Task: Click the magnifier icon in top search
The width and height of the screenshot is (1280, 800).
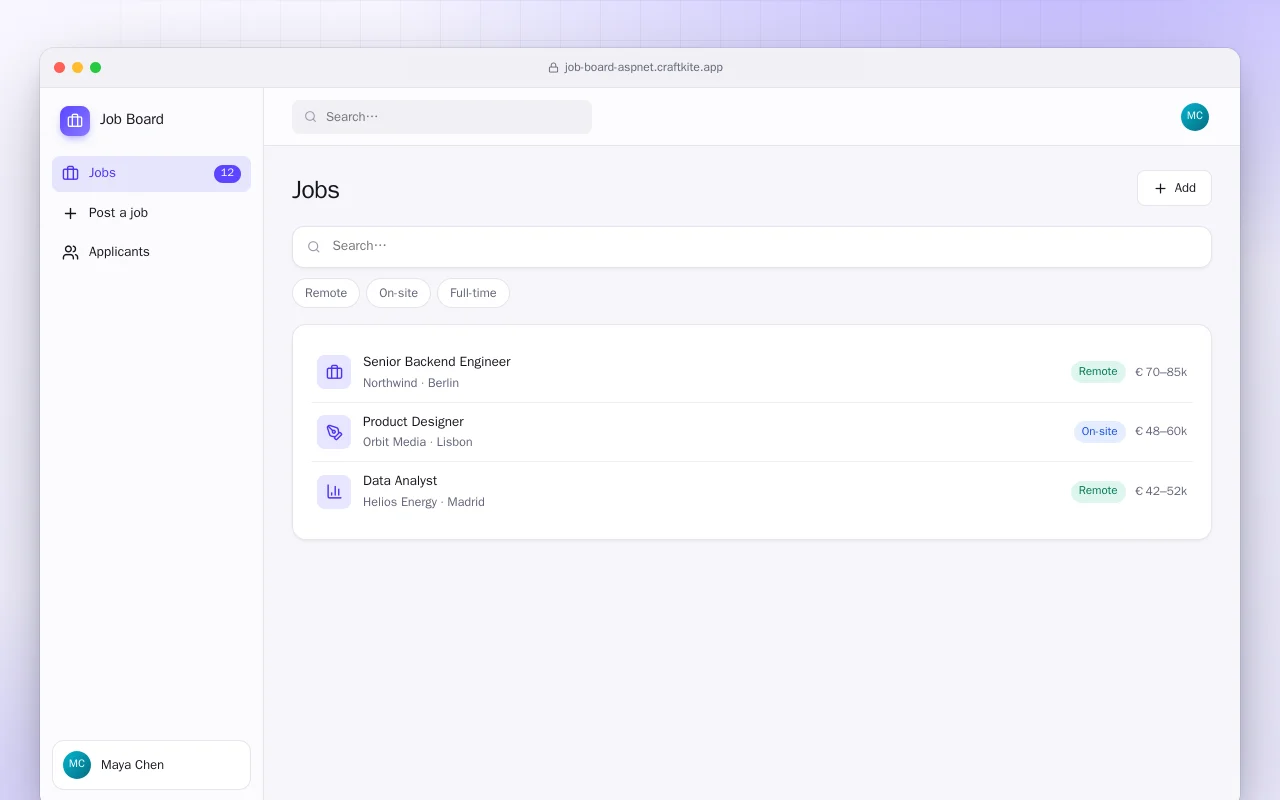Action: pyautogui.click(x=311, y=117)
